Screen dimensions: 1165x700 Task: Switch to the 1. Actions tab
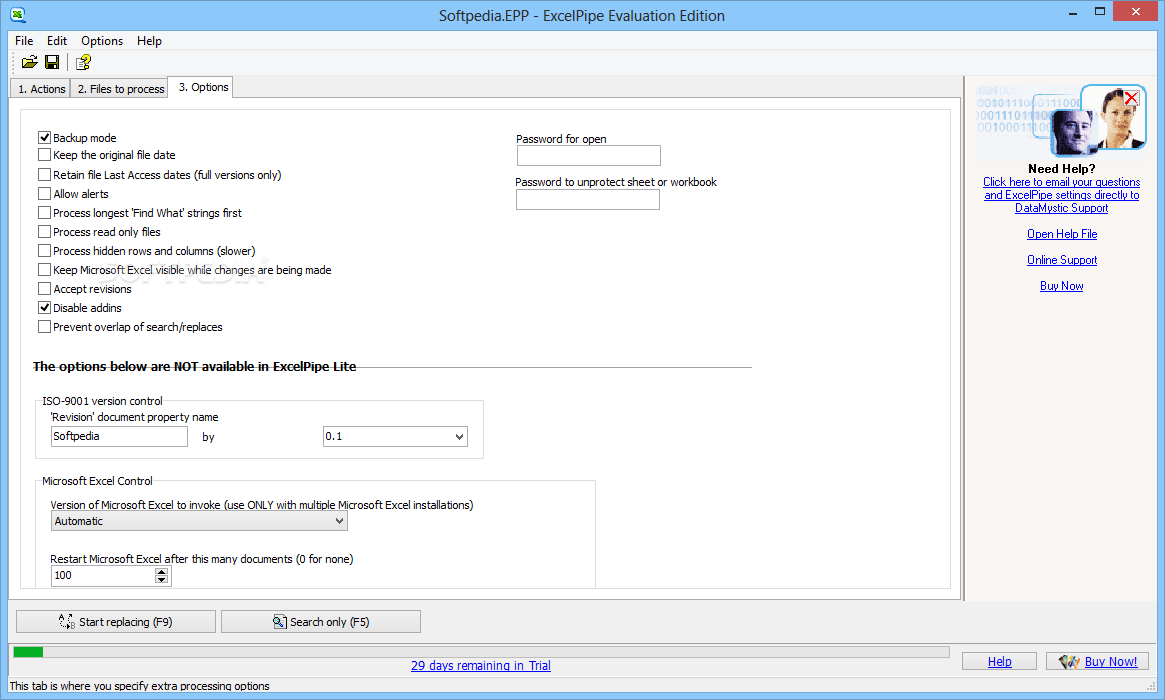click(41, 88)
